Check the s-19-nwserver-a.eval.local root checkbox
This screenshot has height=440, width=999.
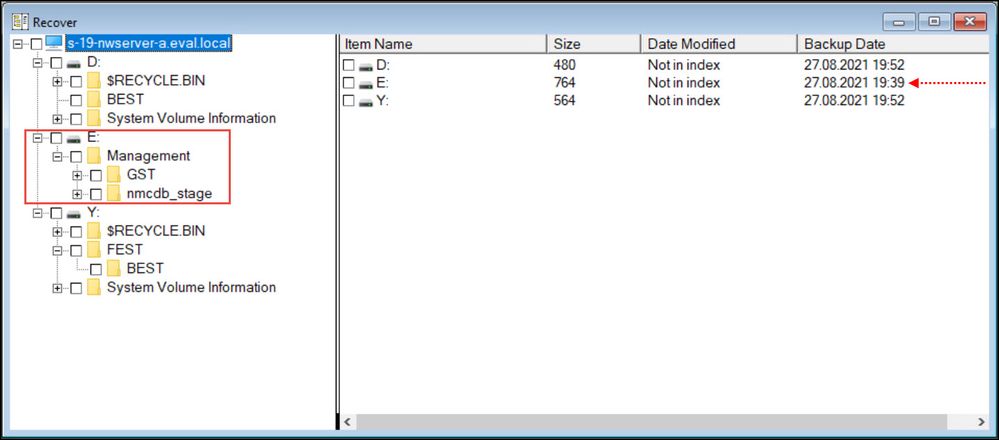[37, 44]
